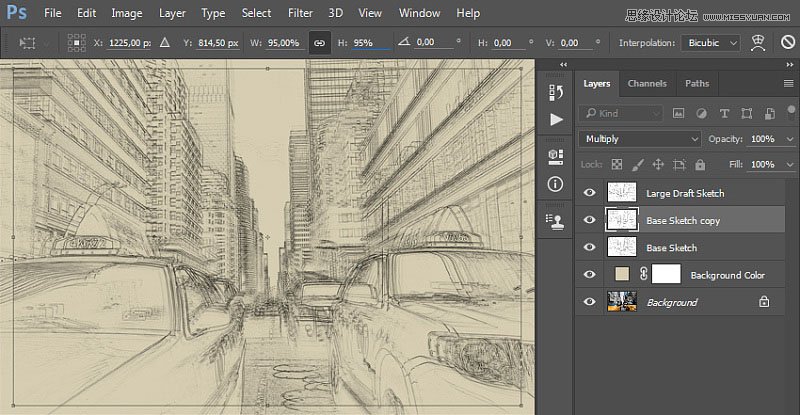Select the Large Draft Sketch layer name
Screen dimensions: 800x415
point(685,193)
